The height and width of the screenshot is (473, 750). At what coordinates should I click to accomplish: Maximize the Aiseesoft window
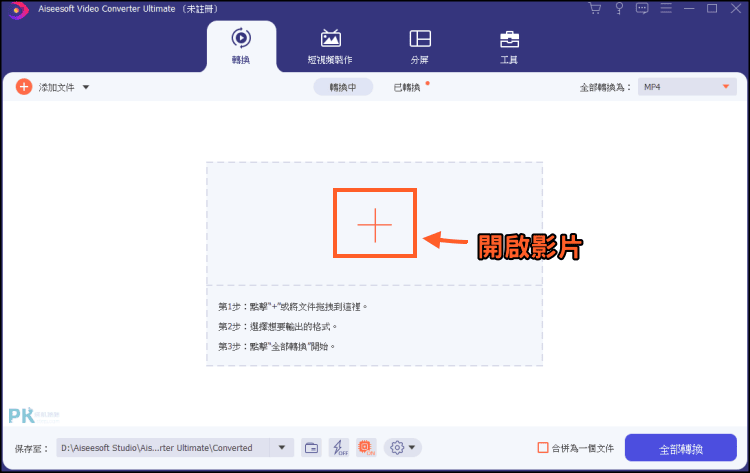point(712,9)
